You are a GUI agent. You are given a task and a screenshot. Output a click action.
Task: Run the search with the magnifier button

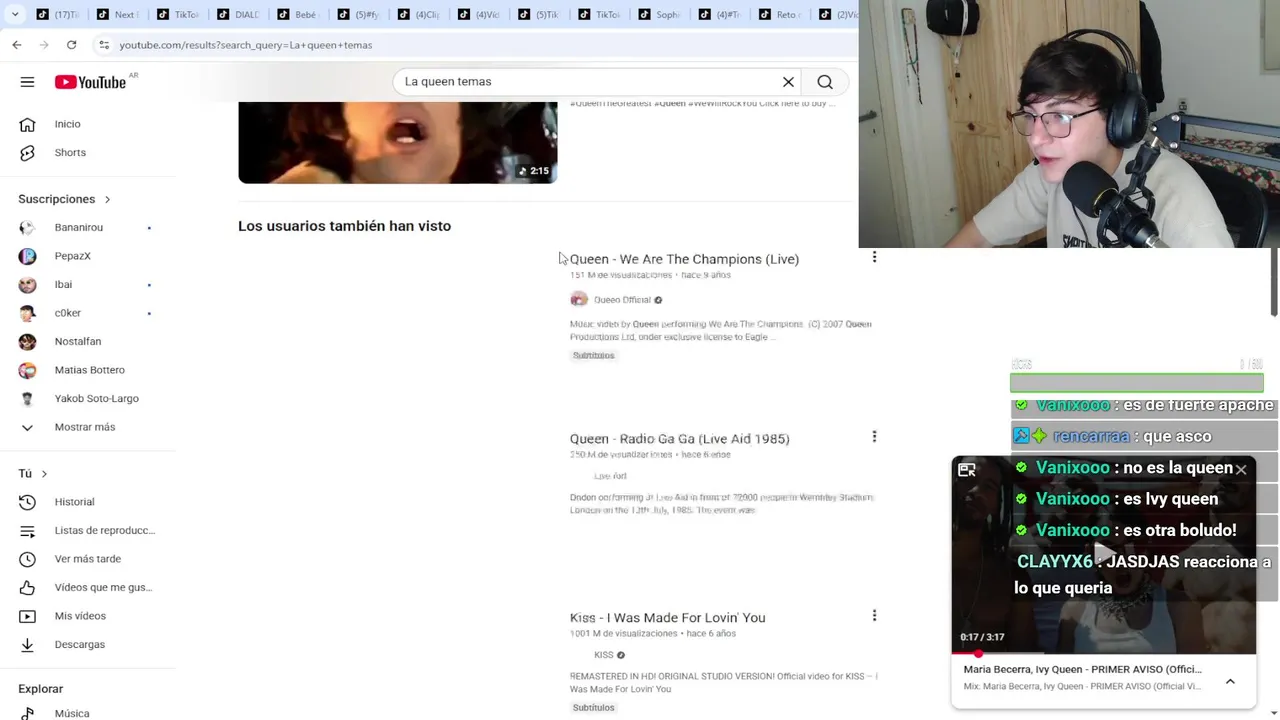tap(825, 82)
